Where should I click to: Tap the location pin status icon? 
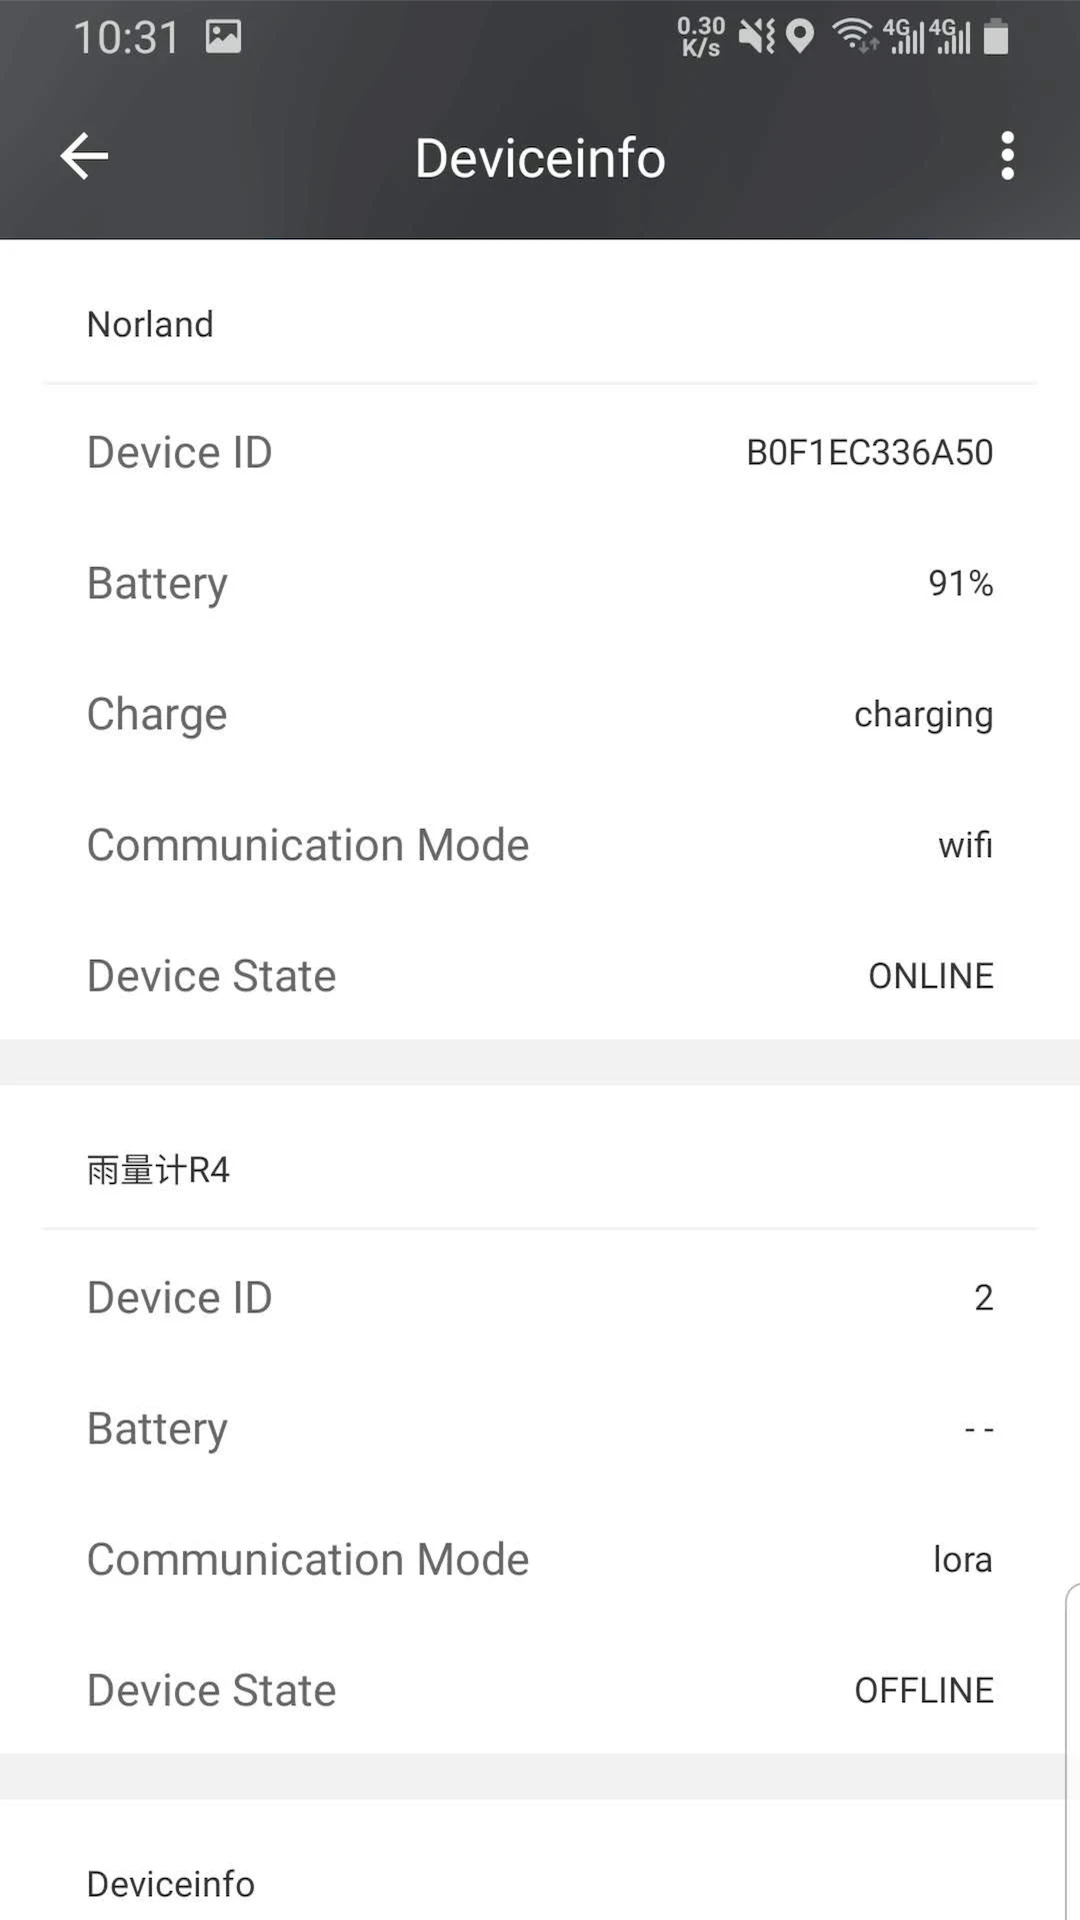tap(799, 37)
